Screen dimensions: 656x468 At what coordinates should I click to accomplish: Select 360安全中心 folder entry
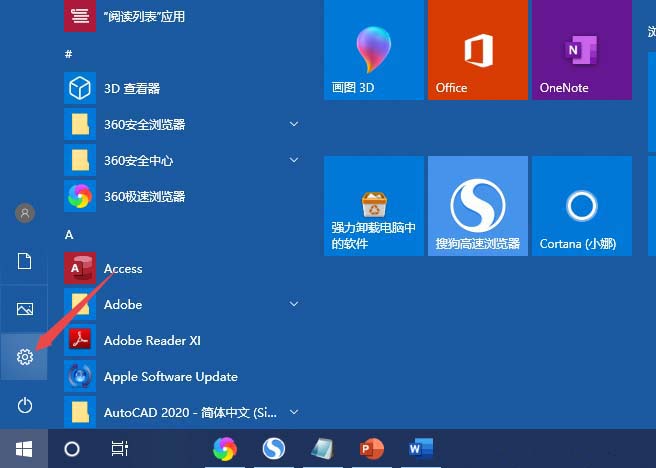coord(184,160)
